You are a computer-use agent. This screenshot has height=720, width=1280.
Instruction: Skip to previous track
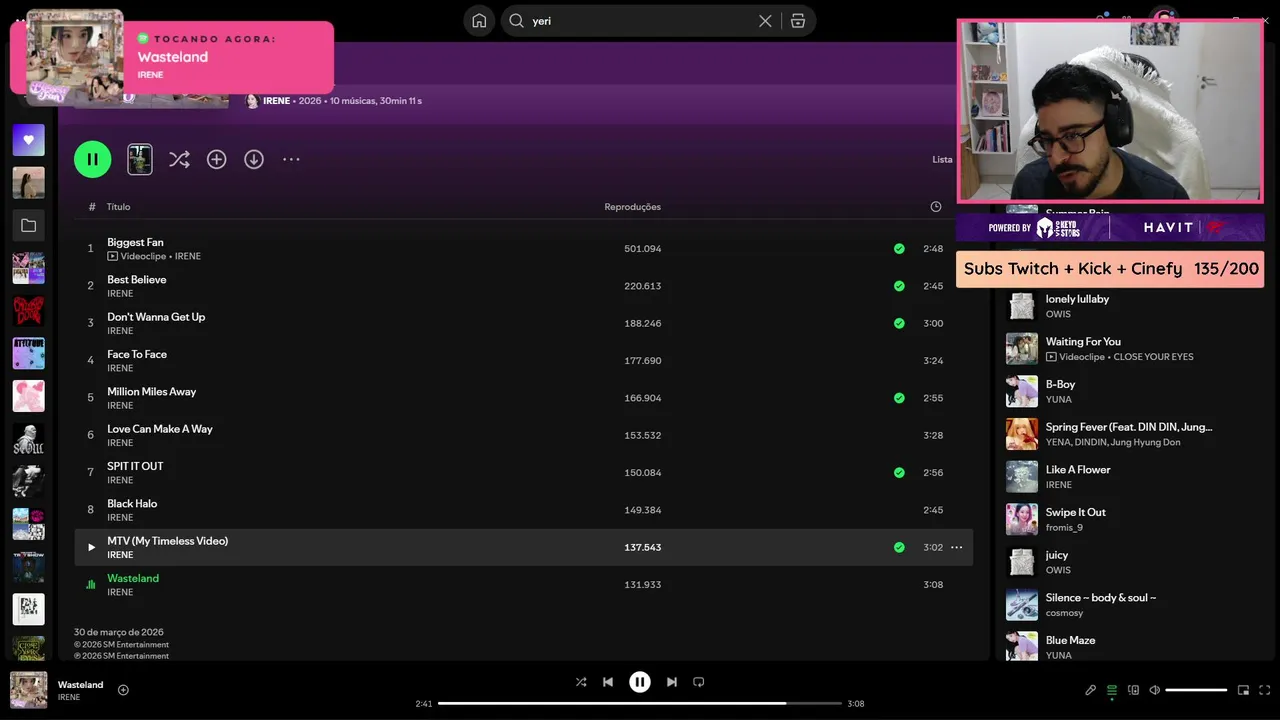click(608, 682)
